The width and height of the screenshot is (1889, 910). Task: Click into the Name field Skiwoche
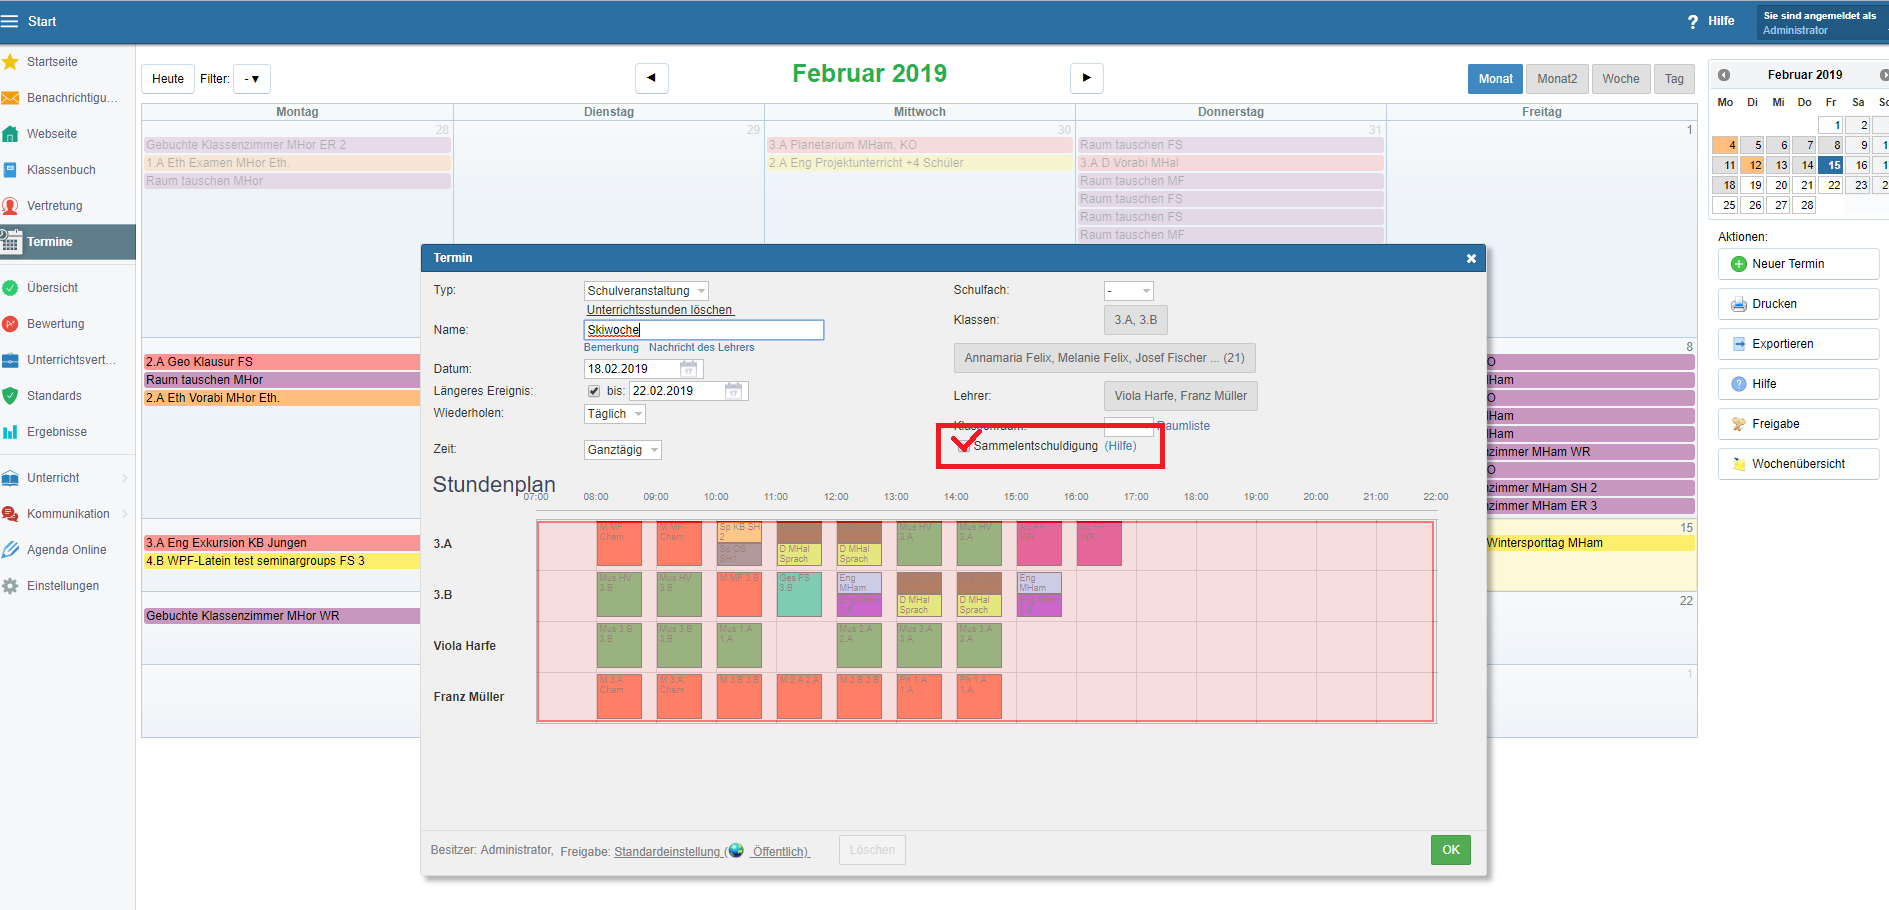[x=703, y=330]
